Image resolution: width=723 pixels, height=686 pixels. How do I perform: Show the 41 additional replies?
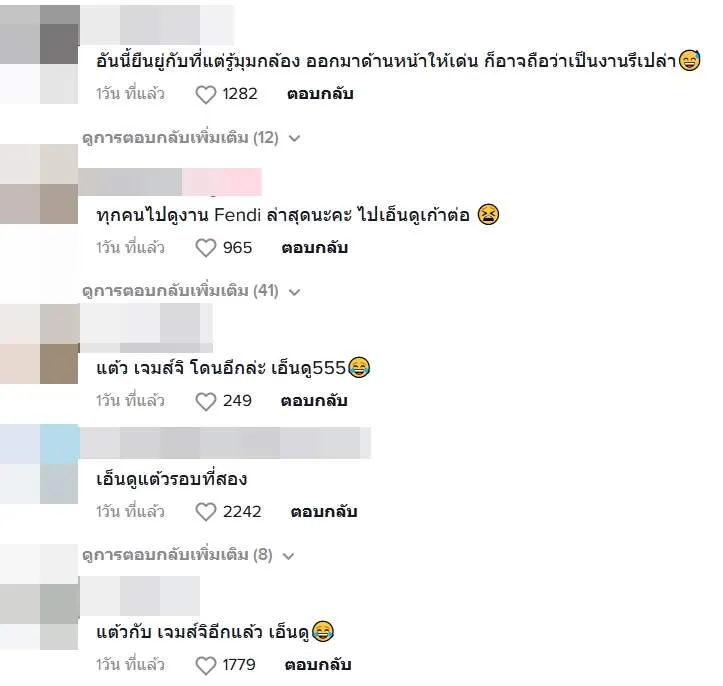pyautogui.click(x=180, y=291)
